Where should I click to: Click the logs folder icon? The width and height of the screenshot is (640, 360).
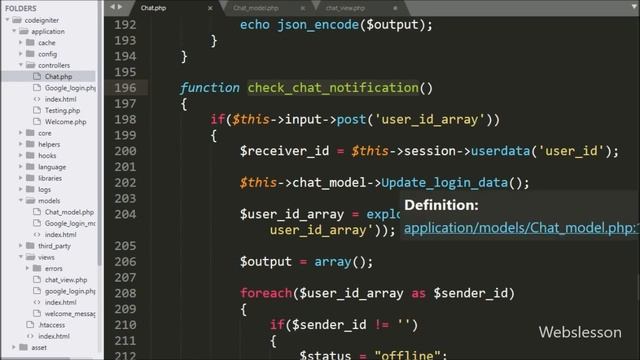pyautogui.click(x=30, y=189)
